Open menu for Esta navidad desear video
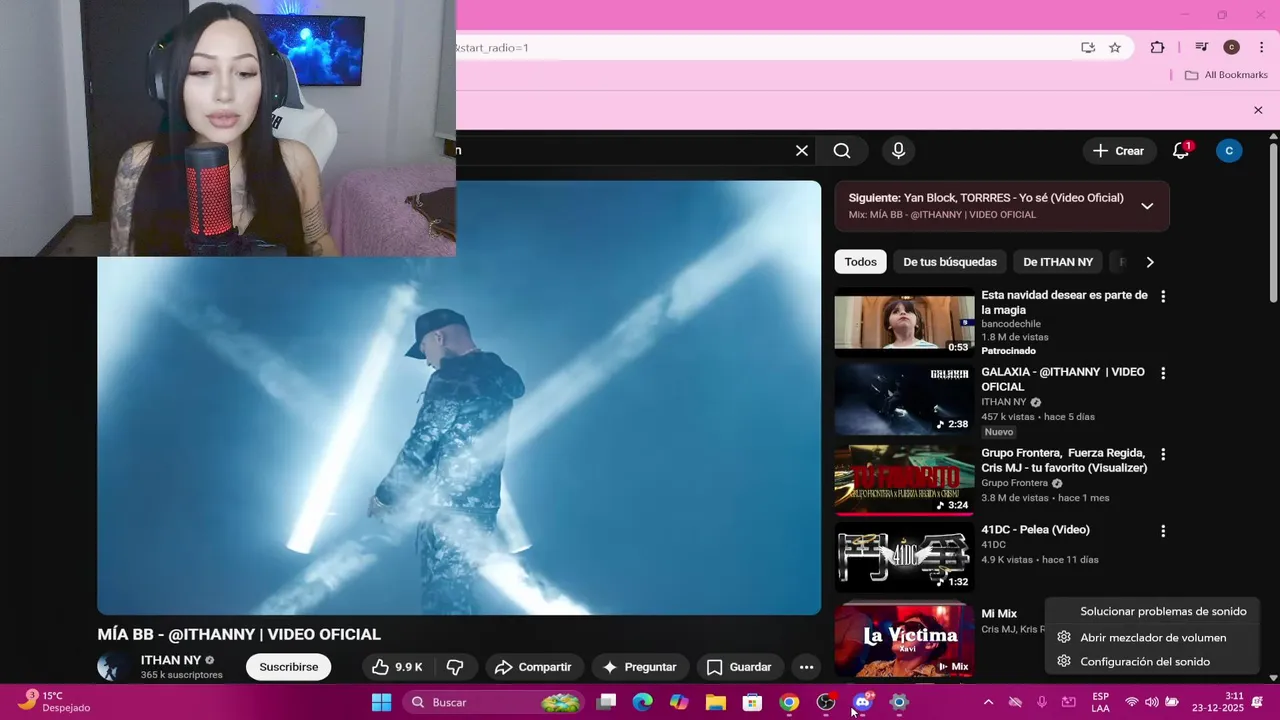Viewport: 1280px width, 720px height. pos(1163,296)
